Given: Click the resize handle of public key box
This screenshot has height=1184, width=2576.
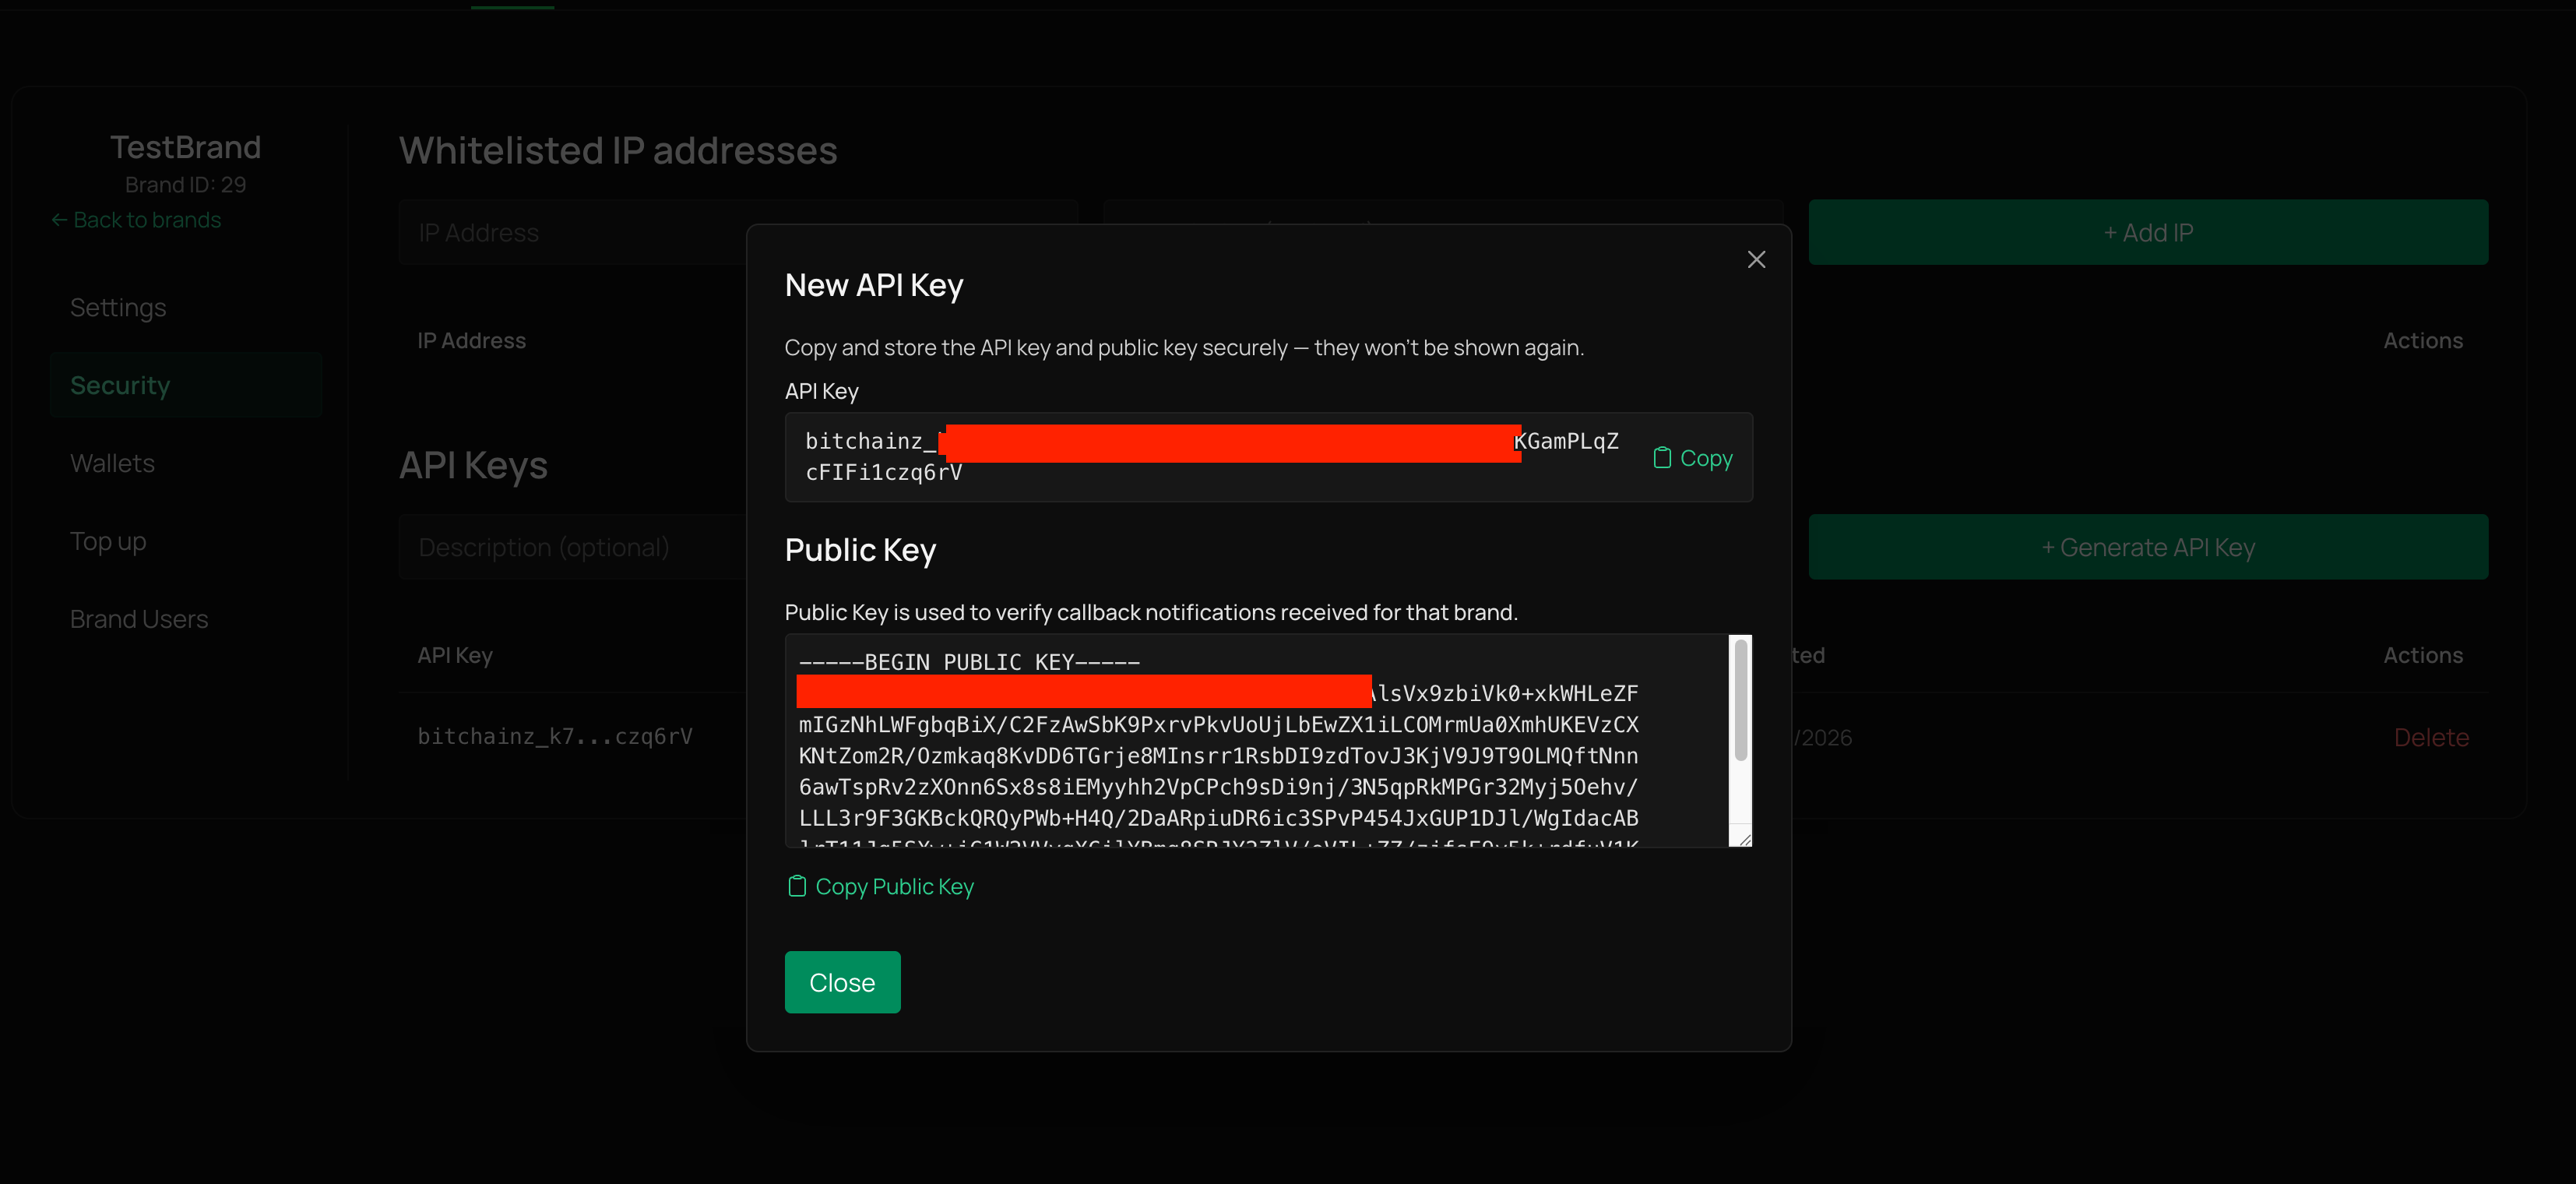Looking at the screenshot, I should tap(1744, 839).
